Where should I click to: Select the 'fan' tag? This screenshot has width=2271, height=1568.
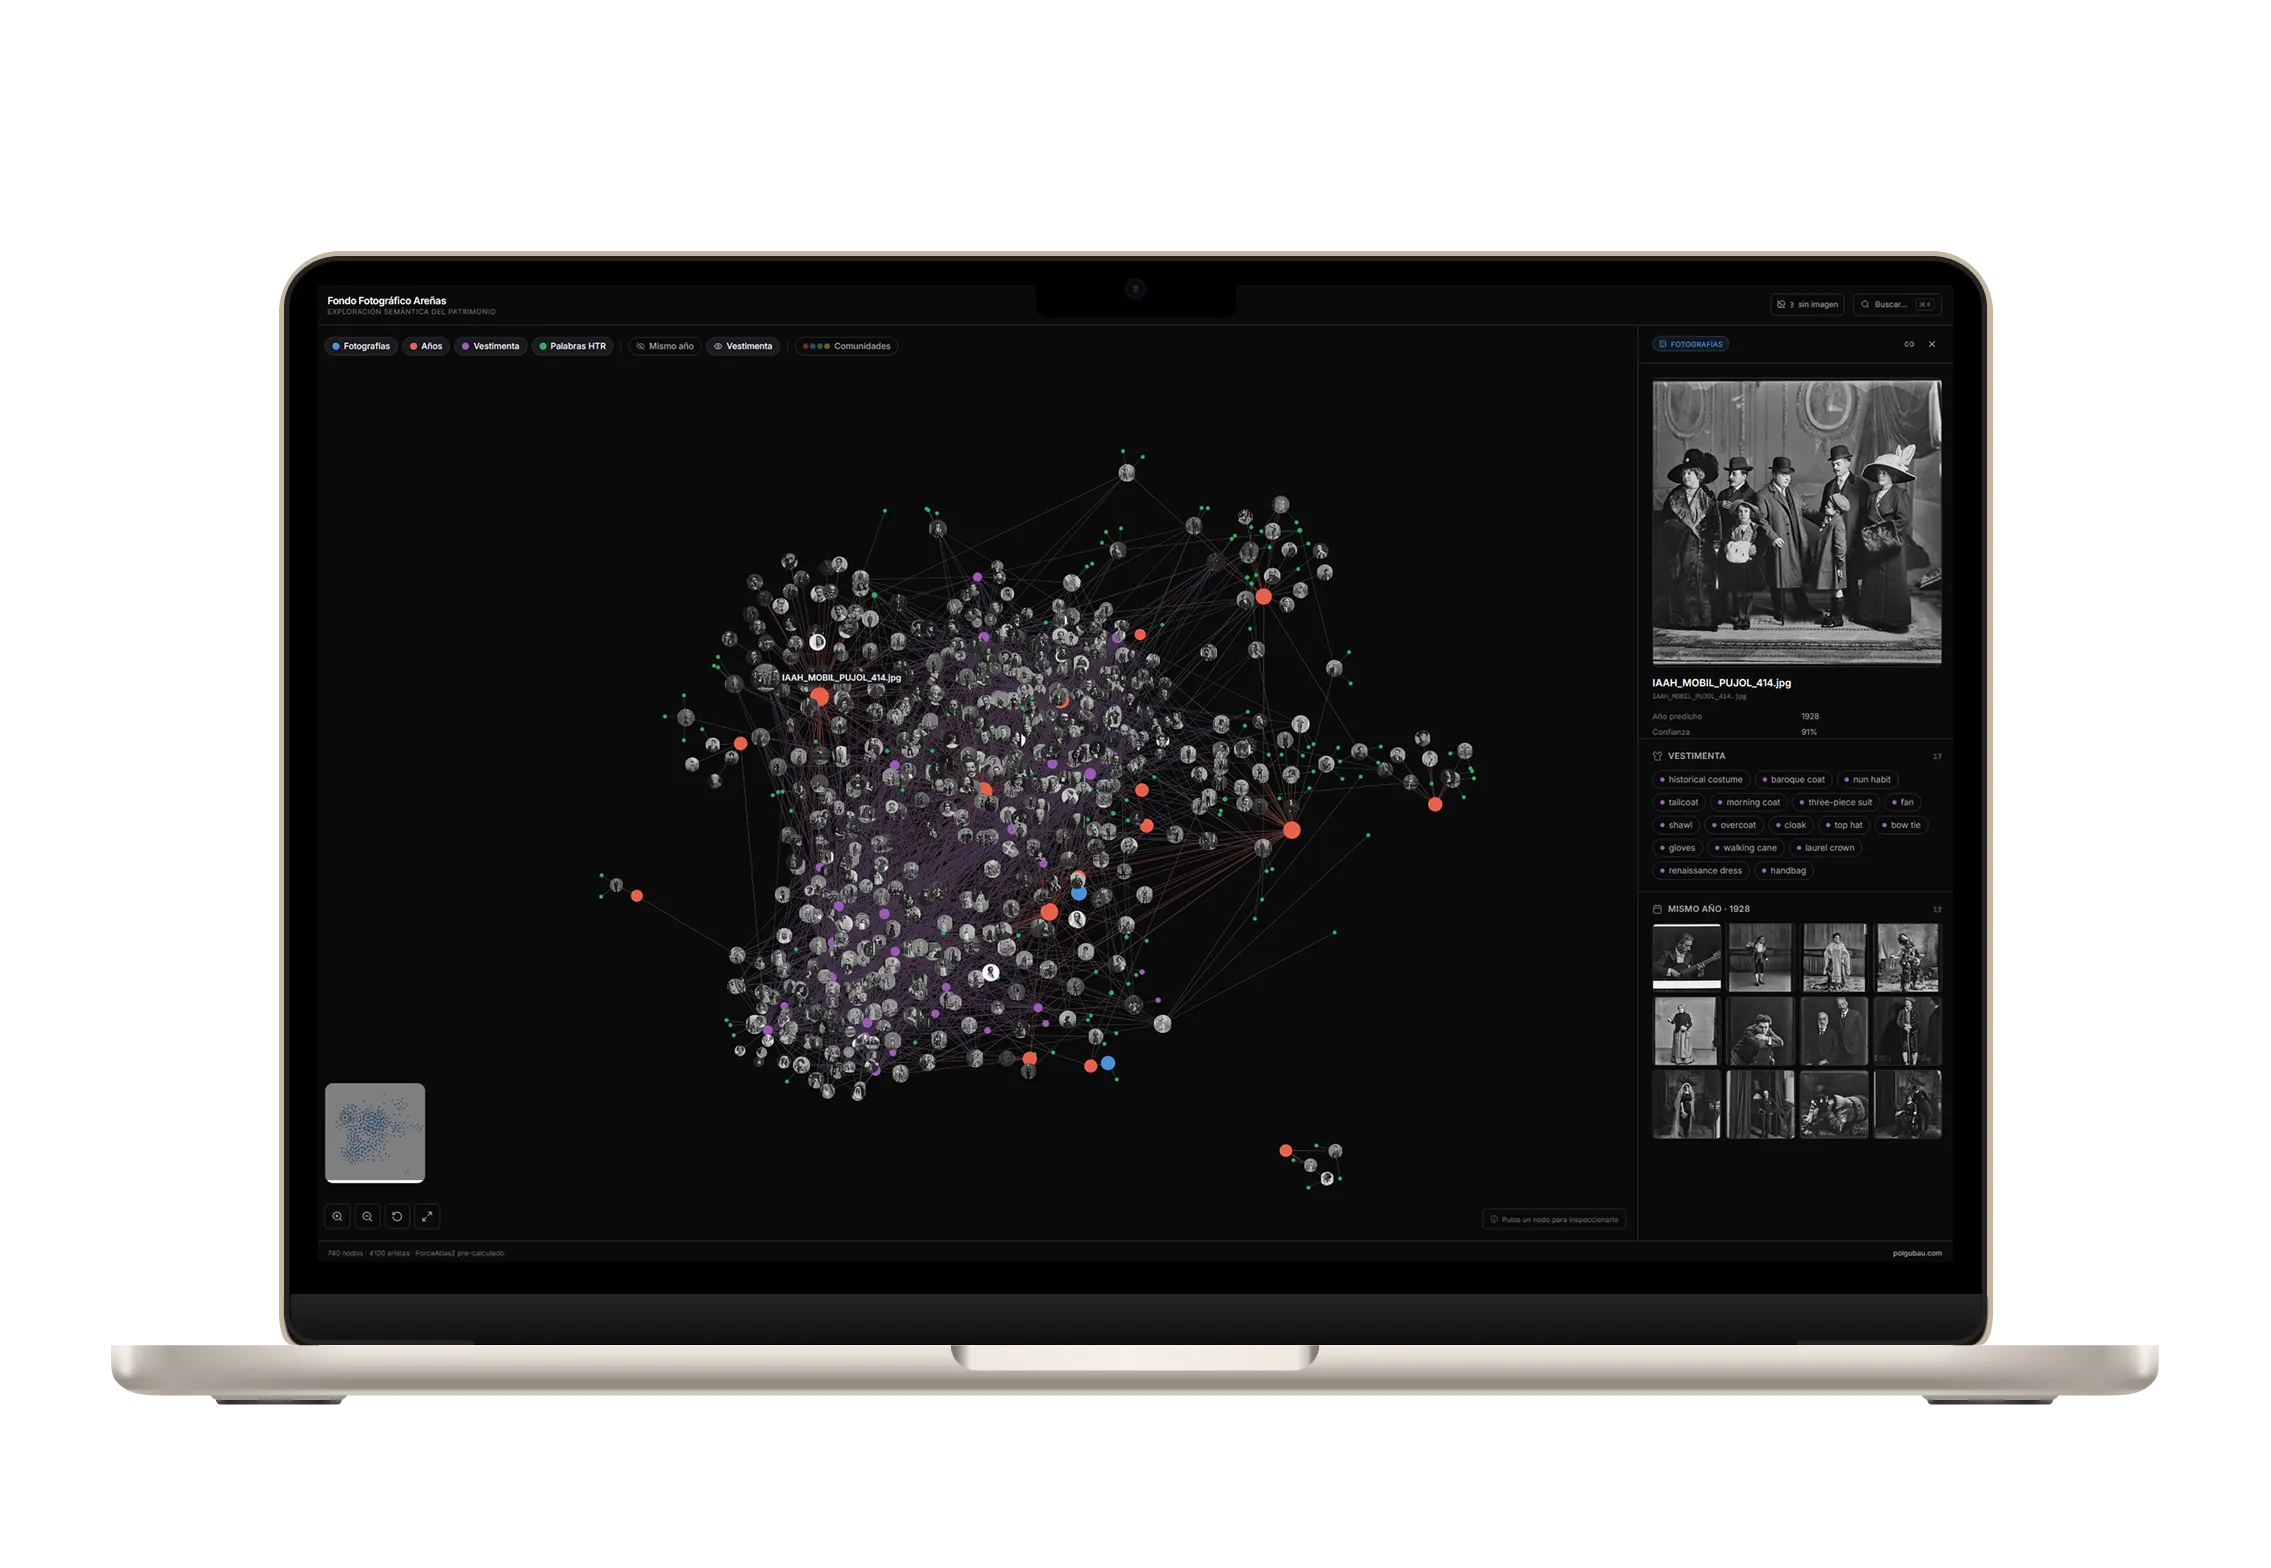[1901, 802]
